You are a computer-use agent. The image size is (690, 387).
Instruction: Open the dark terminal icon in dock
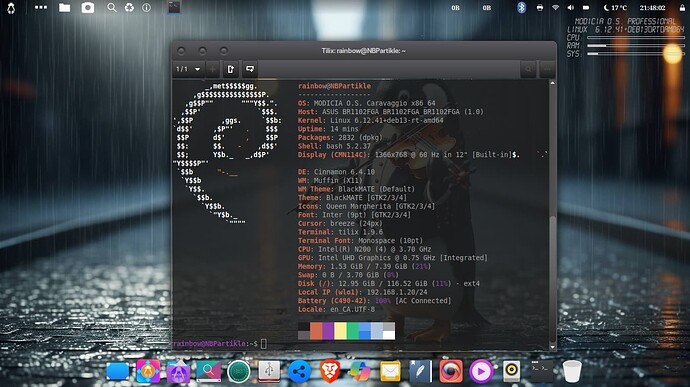pyautogui.click(x=541, y=372)
